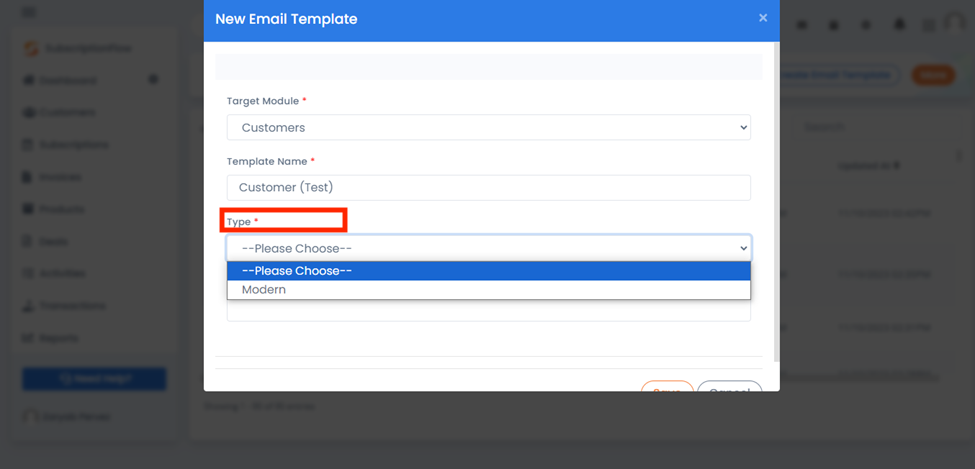Image resolution: width=975 pixels, height=469 pixels.
Task: Close the New Email Template dialog
Action: [763, 18]
